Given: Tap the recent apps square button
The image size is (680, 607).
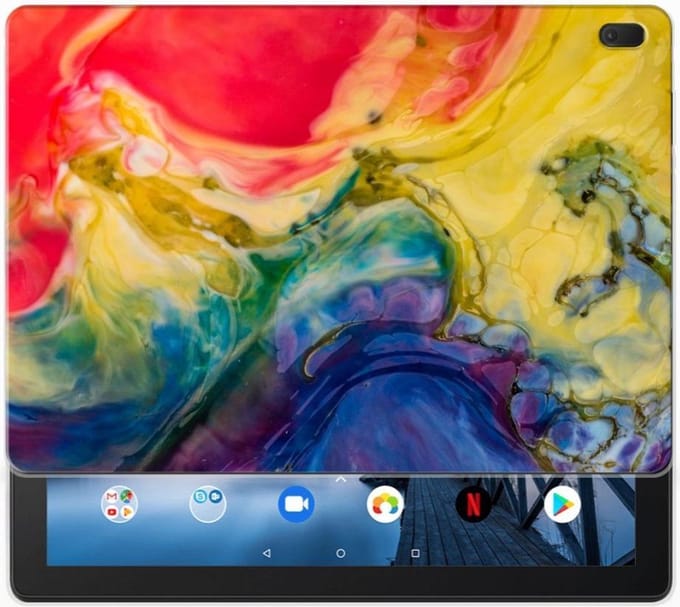Looking at the screenshot, I should click(x=415, y=553).
